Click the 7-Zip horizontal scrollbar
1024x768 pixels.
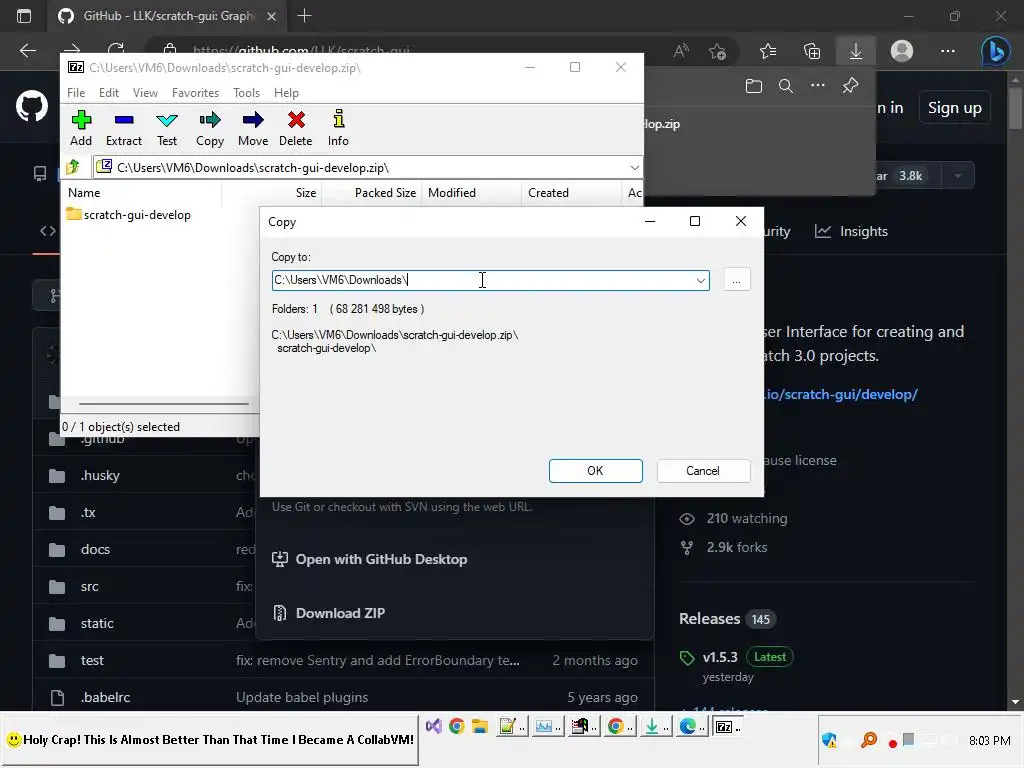pyautogui.click(x=163, y=404)
